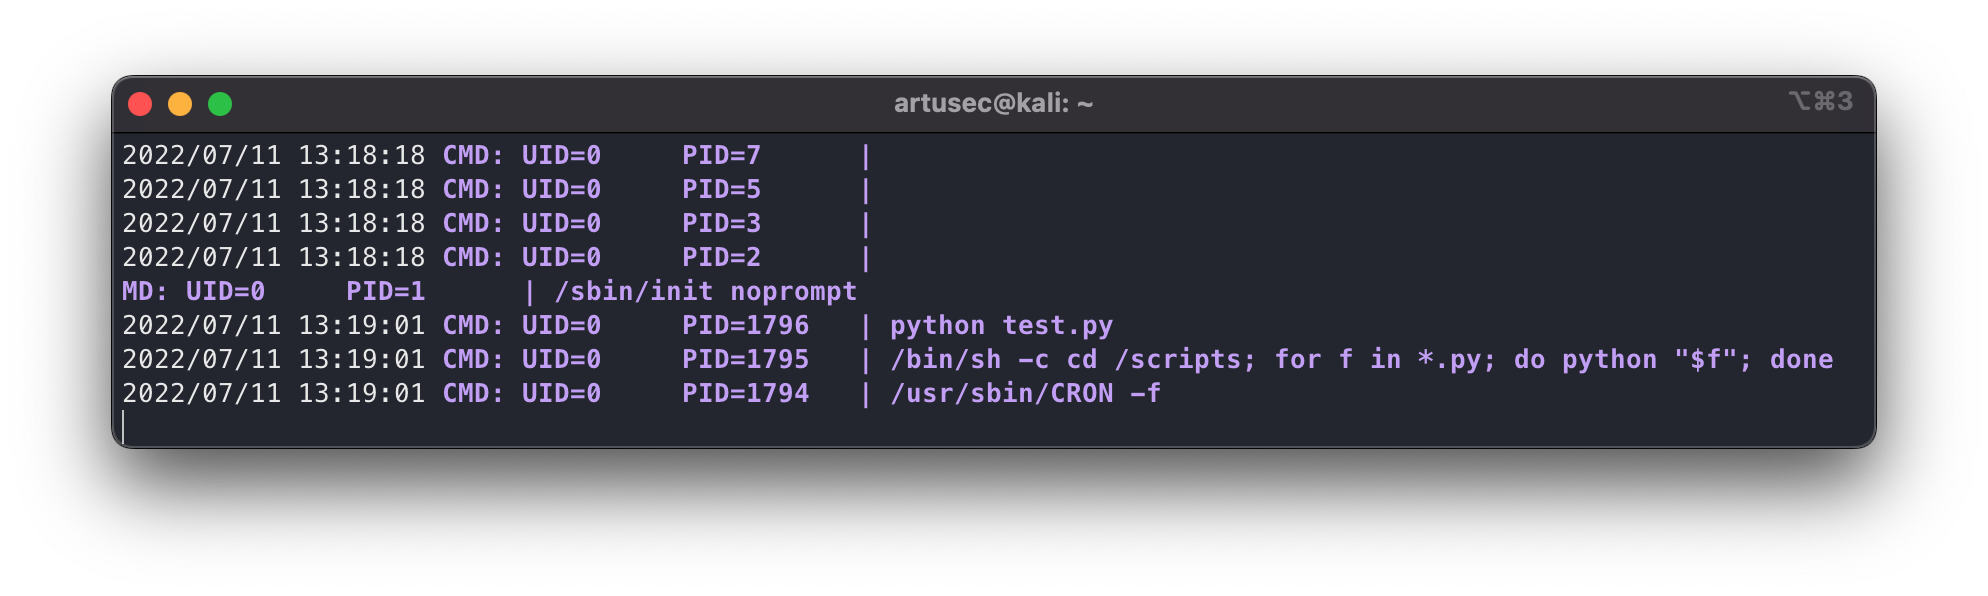Viewport: 1988px width, 596px height.
Task: Click the PID=2 entry
Action: (x=721, y=258)
